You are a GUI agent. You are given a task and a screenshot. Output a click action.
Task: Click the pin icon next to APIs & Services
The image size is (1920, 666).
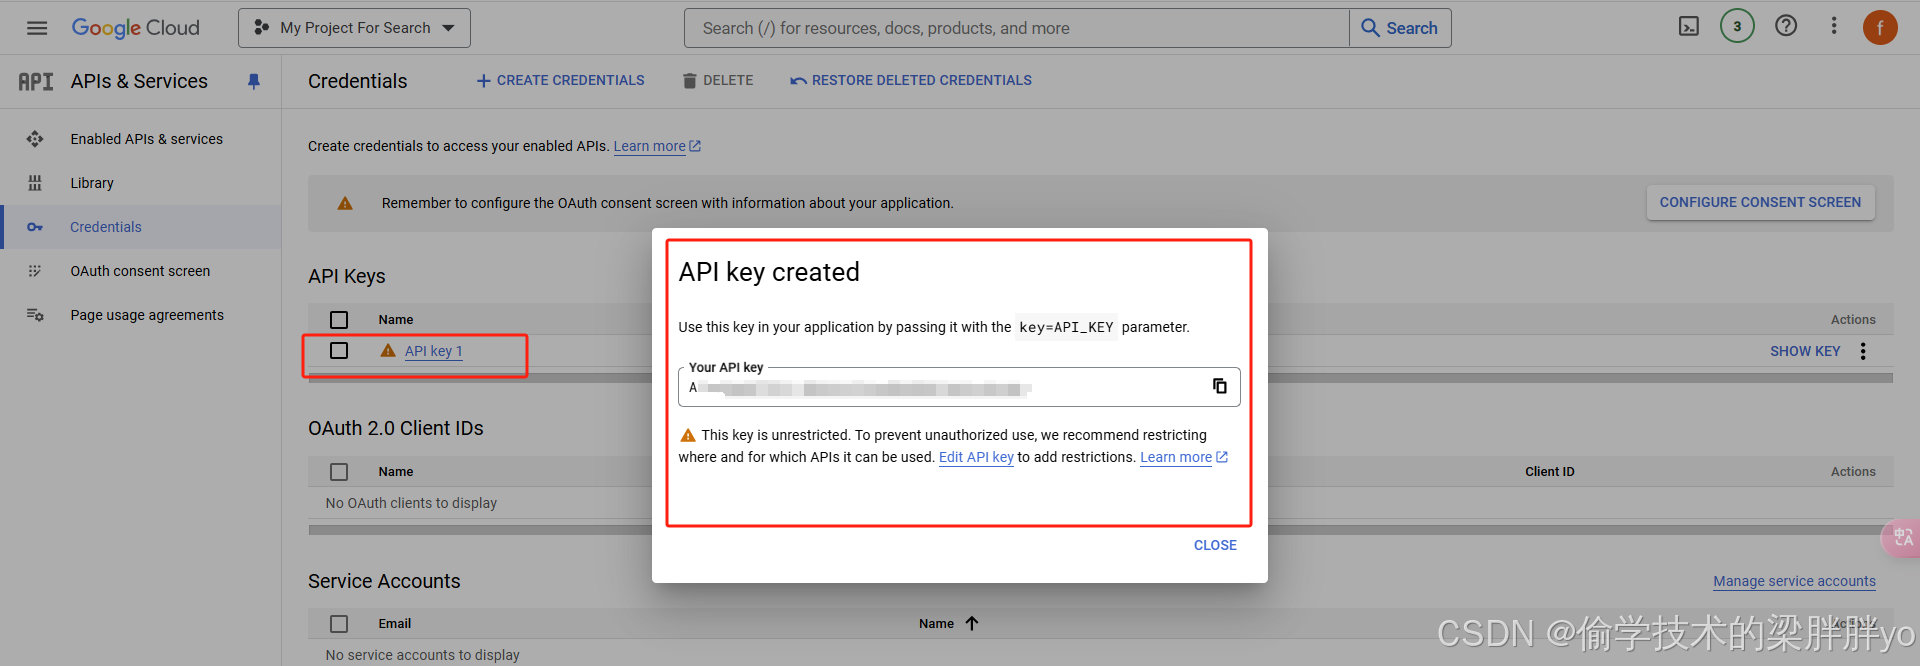pyautogui.click(x=254, y=82)
